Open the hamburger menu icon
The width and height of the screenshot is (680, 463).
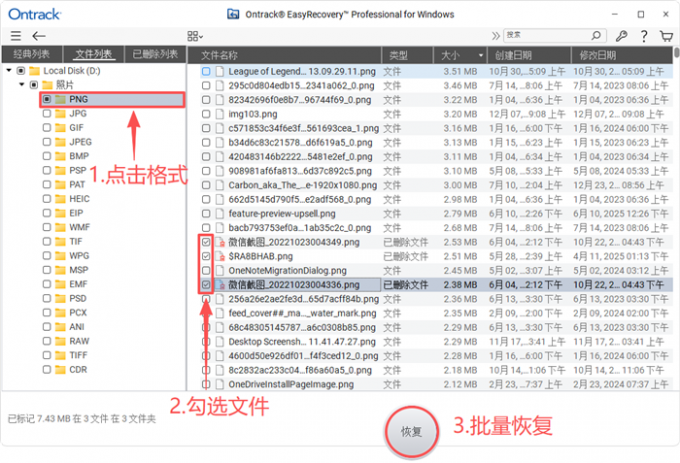[16, 36]
